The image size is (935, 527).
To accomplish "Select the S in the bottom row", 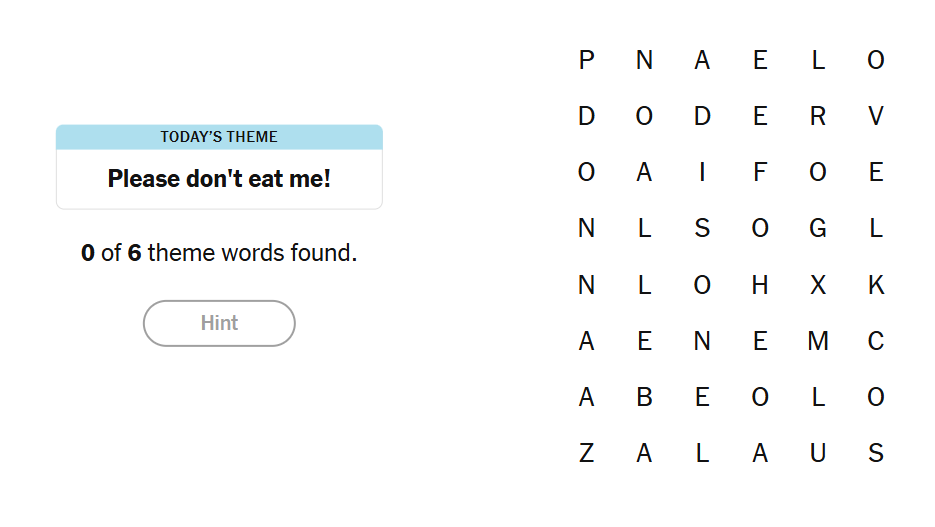I will click(x=876, y=454).
